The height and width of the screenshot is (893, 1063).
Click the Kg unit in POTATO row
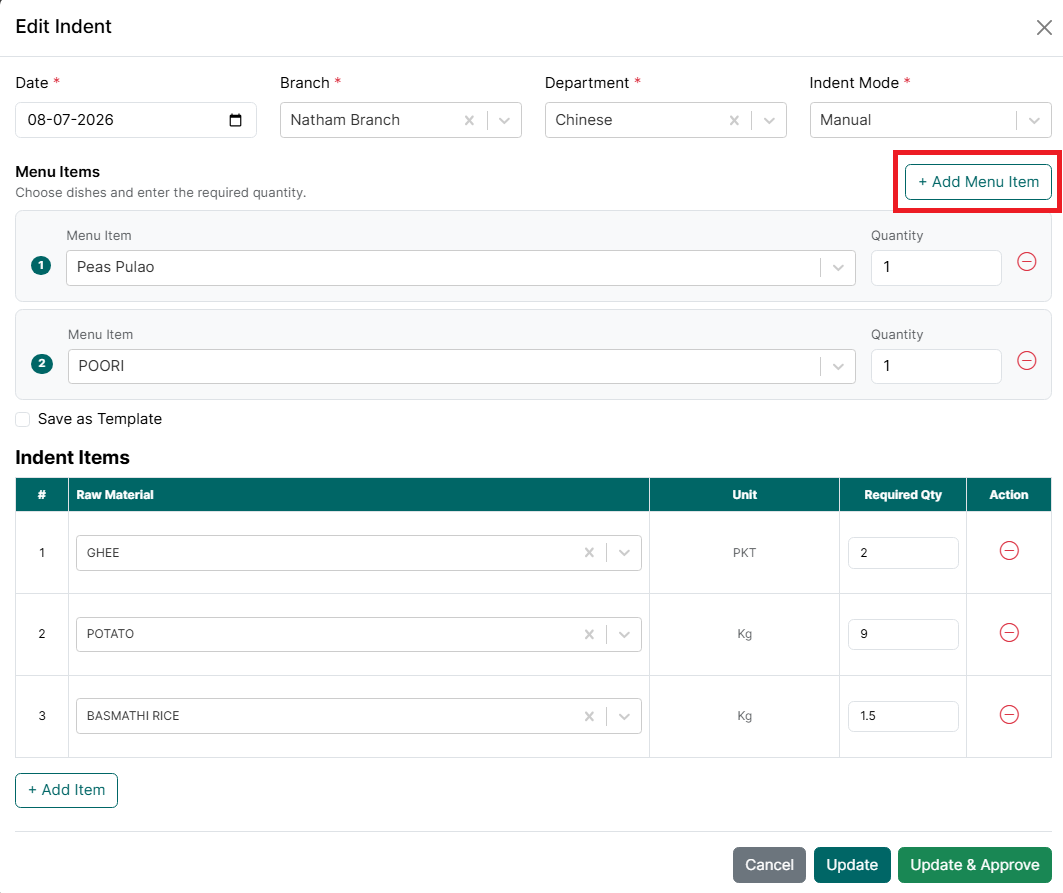pos(744,634)
